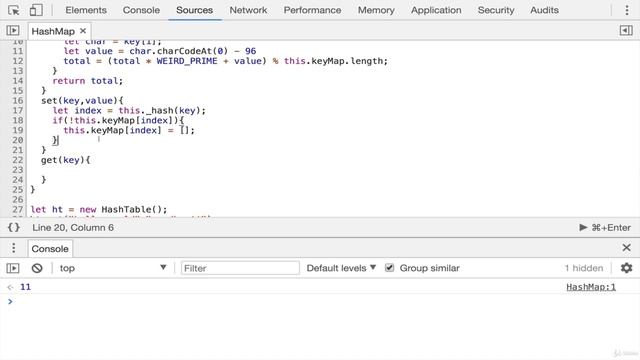Click 'Line 20, Column 6' status text
This screenshot has width=640, height=360.
click(73, 227)
